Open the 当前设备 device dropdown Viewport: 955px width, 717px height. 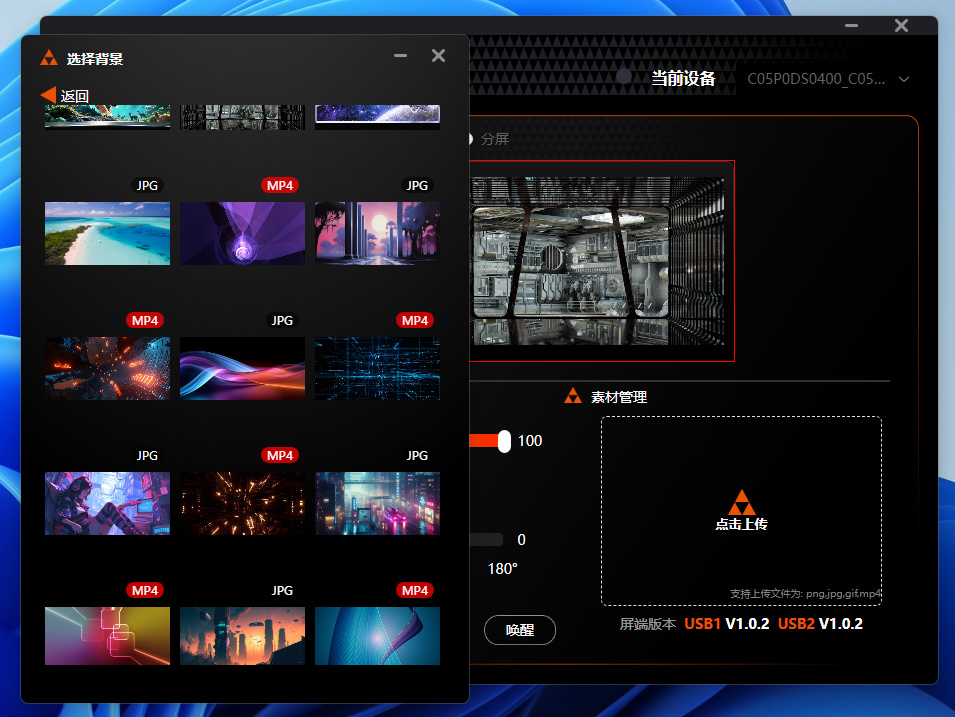(828, 79)
